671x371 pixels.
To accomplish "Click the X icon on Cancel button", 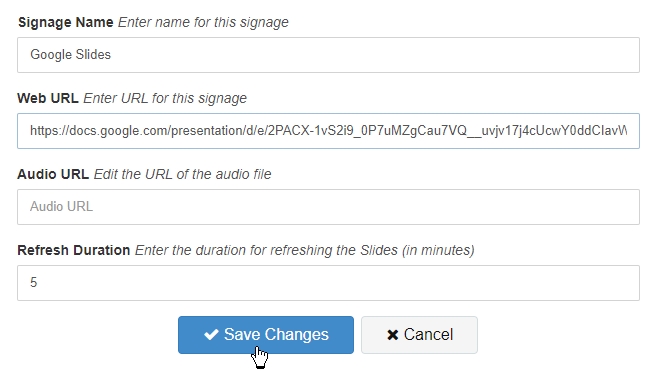I will [x=392, y=335].
